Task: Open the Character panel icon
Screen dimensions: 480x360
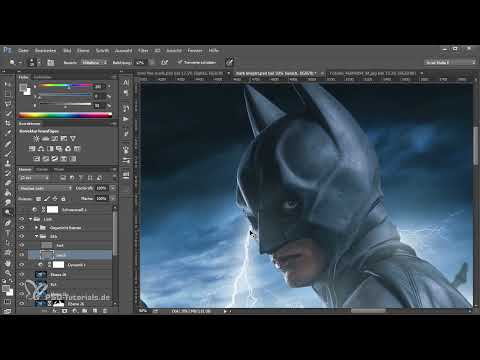Action: click(x=126, y=83)
